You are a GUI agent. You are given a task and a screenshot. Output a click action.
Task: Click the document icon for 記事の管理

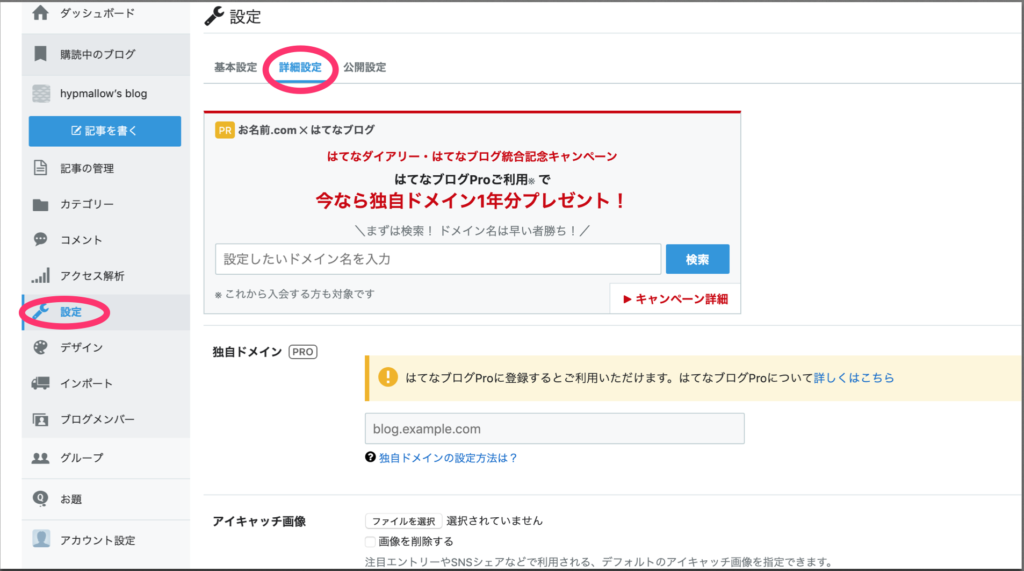[40, 168]
